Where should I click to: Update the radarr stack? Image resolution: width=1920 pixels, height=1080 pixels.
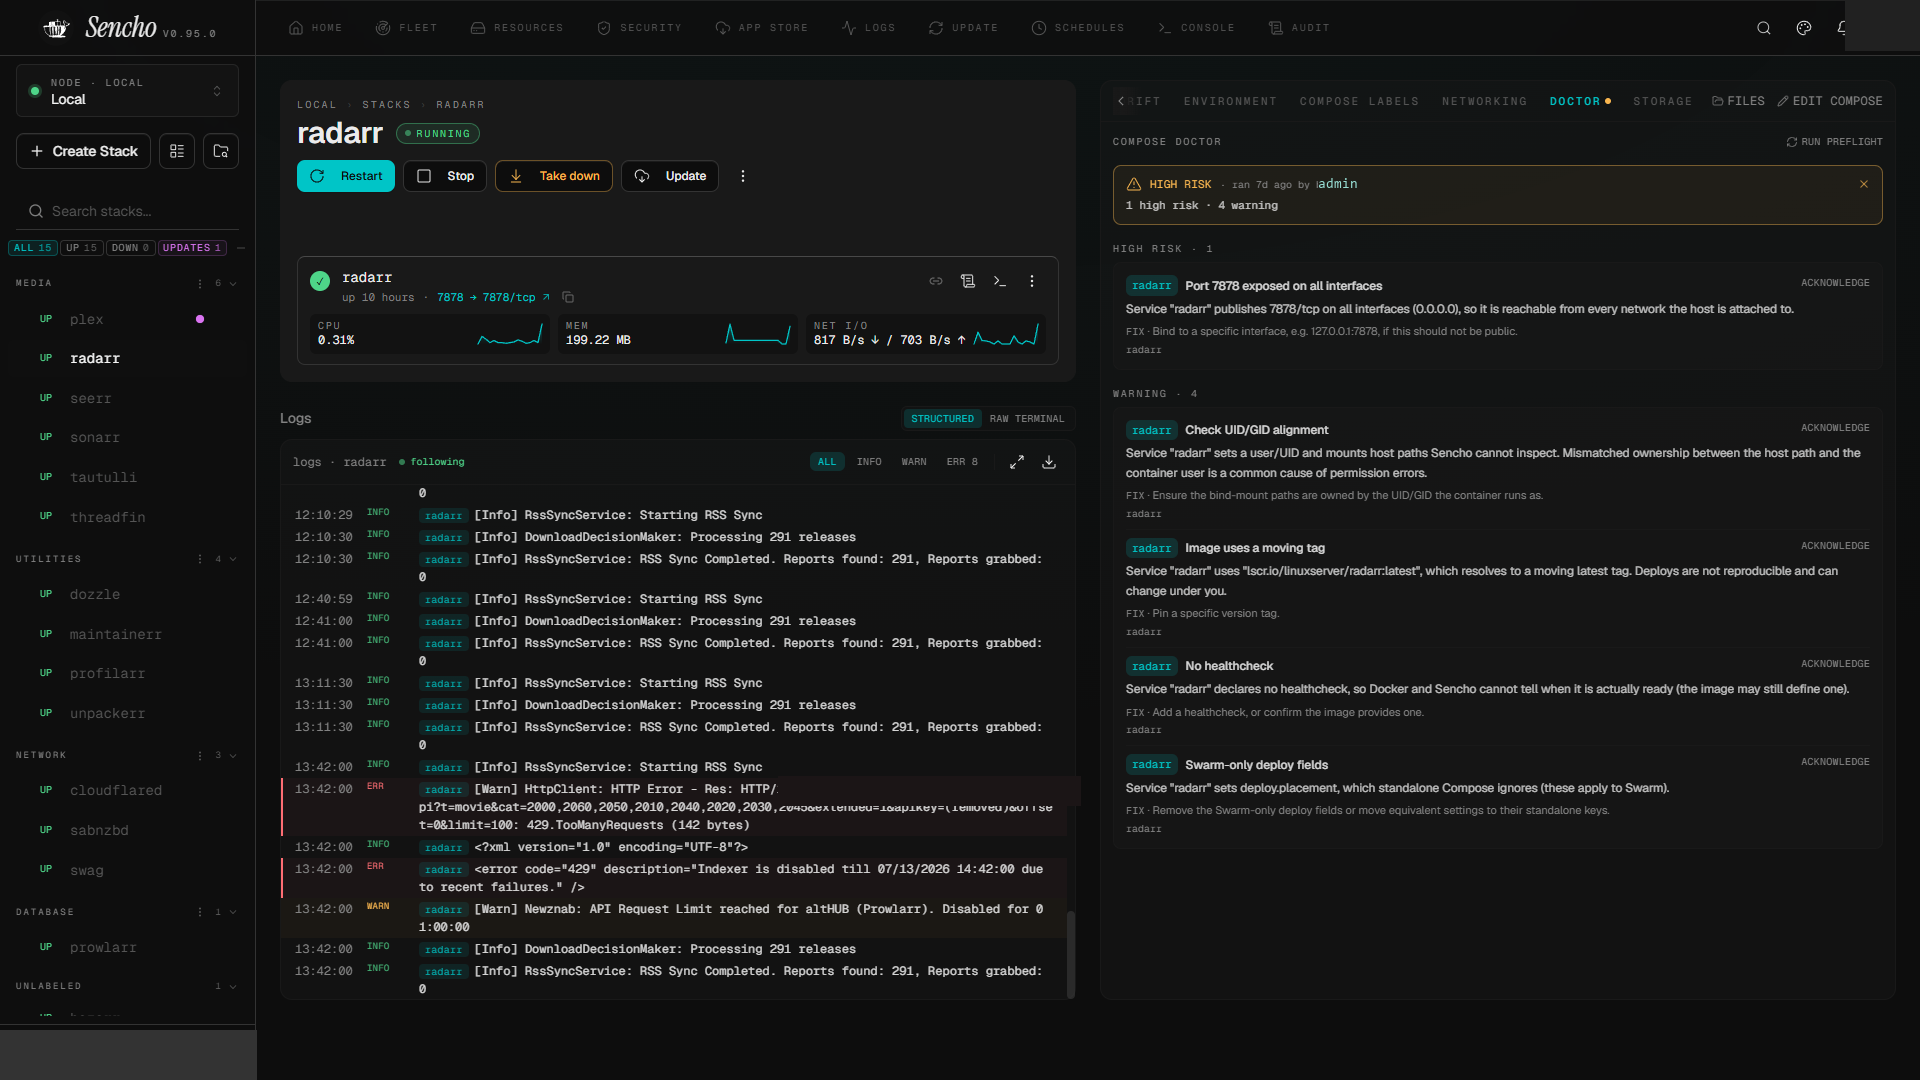[x=670, y=176]
